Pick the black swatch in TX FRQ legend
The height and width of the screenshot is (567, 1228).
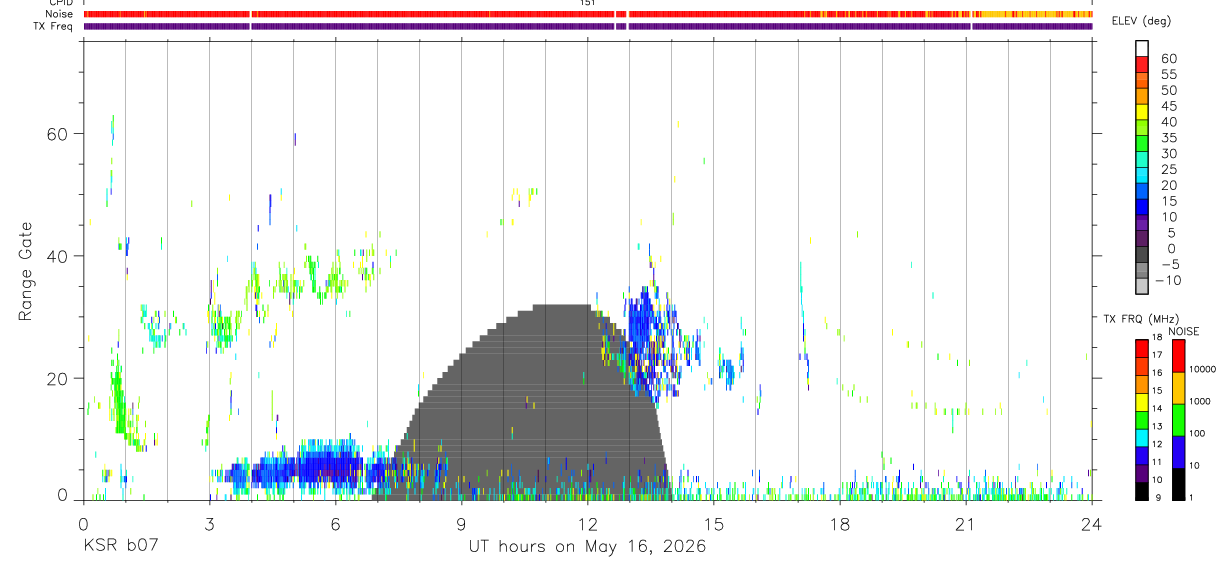1142,491
